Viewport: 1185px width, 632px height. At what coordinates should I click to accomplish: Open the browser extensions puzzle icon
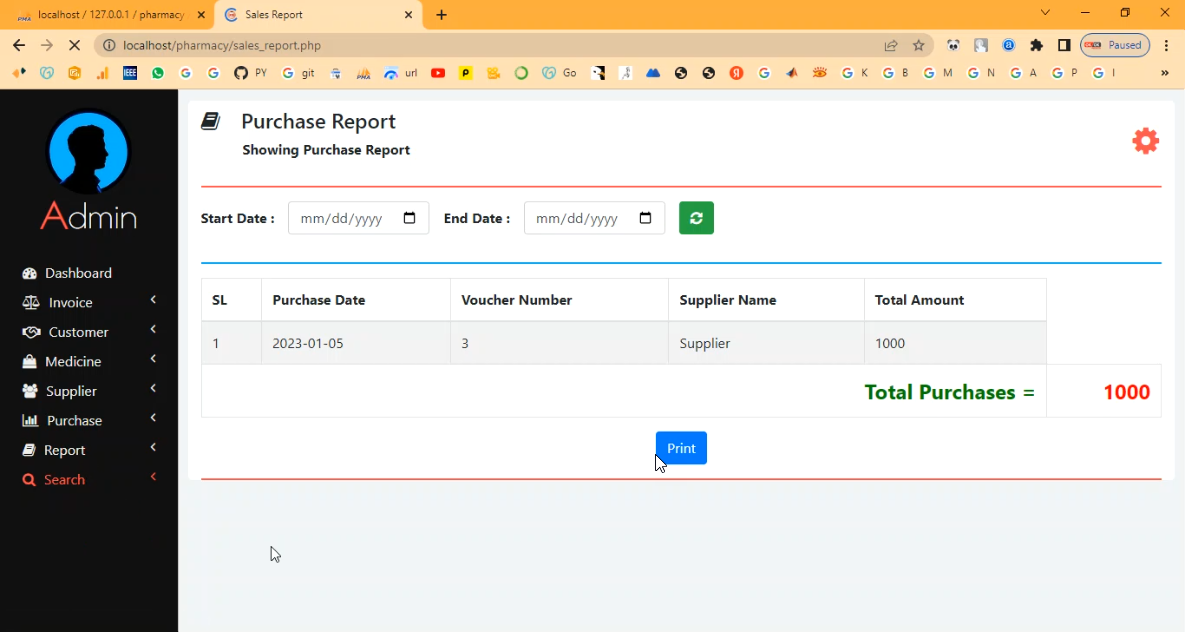pos(1036,45)
